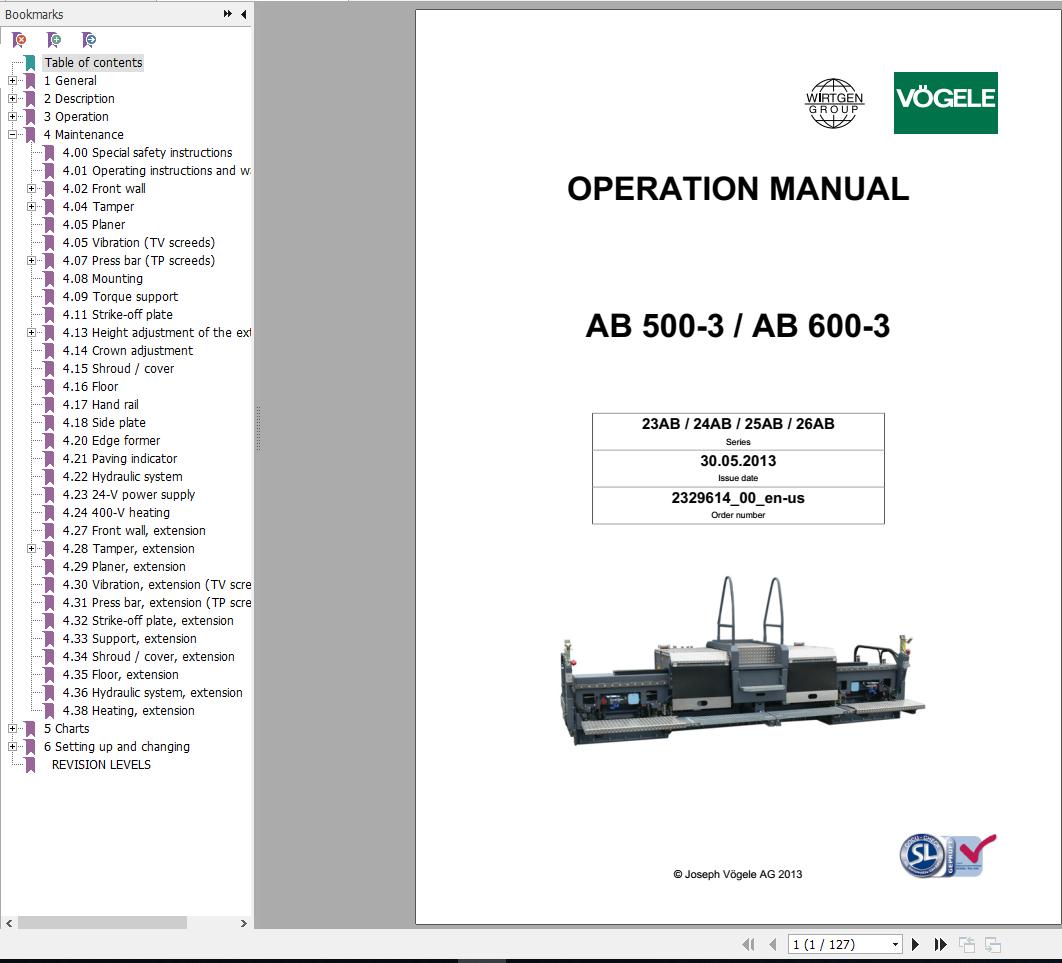This screenshot has height=963, width=1062.
Task: Select the REVISION LEVELS bookmark
Action: [x=101, y=765]
